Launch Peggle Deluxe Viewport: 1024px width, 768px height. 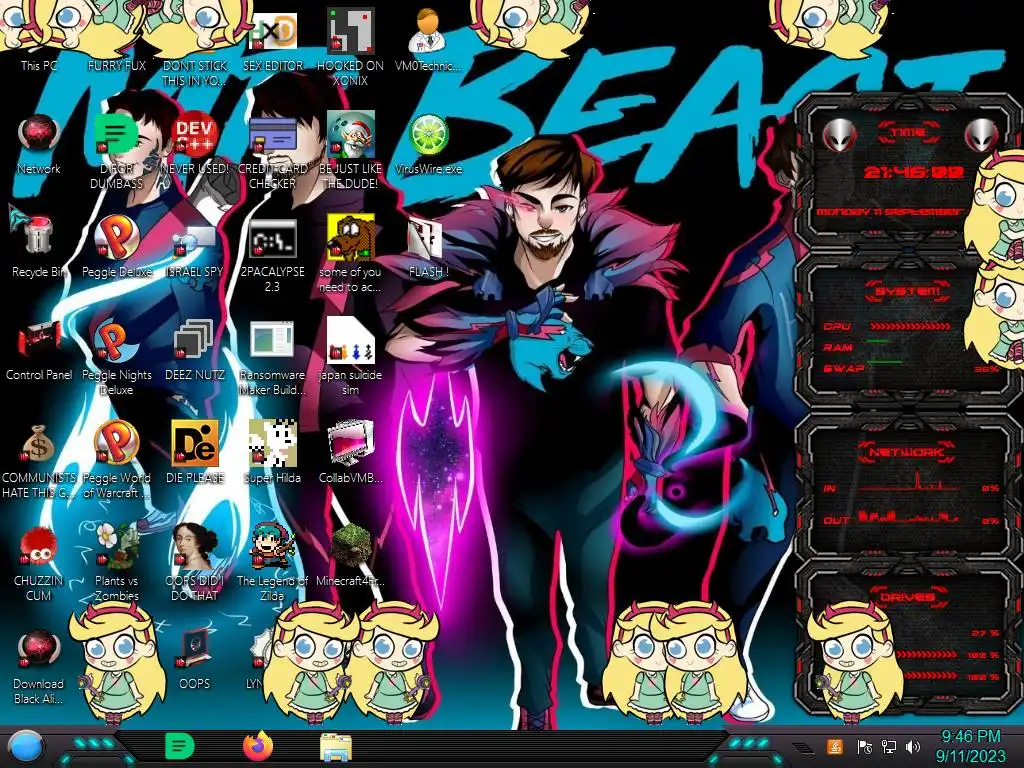click(x=116, y=238)
